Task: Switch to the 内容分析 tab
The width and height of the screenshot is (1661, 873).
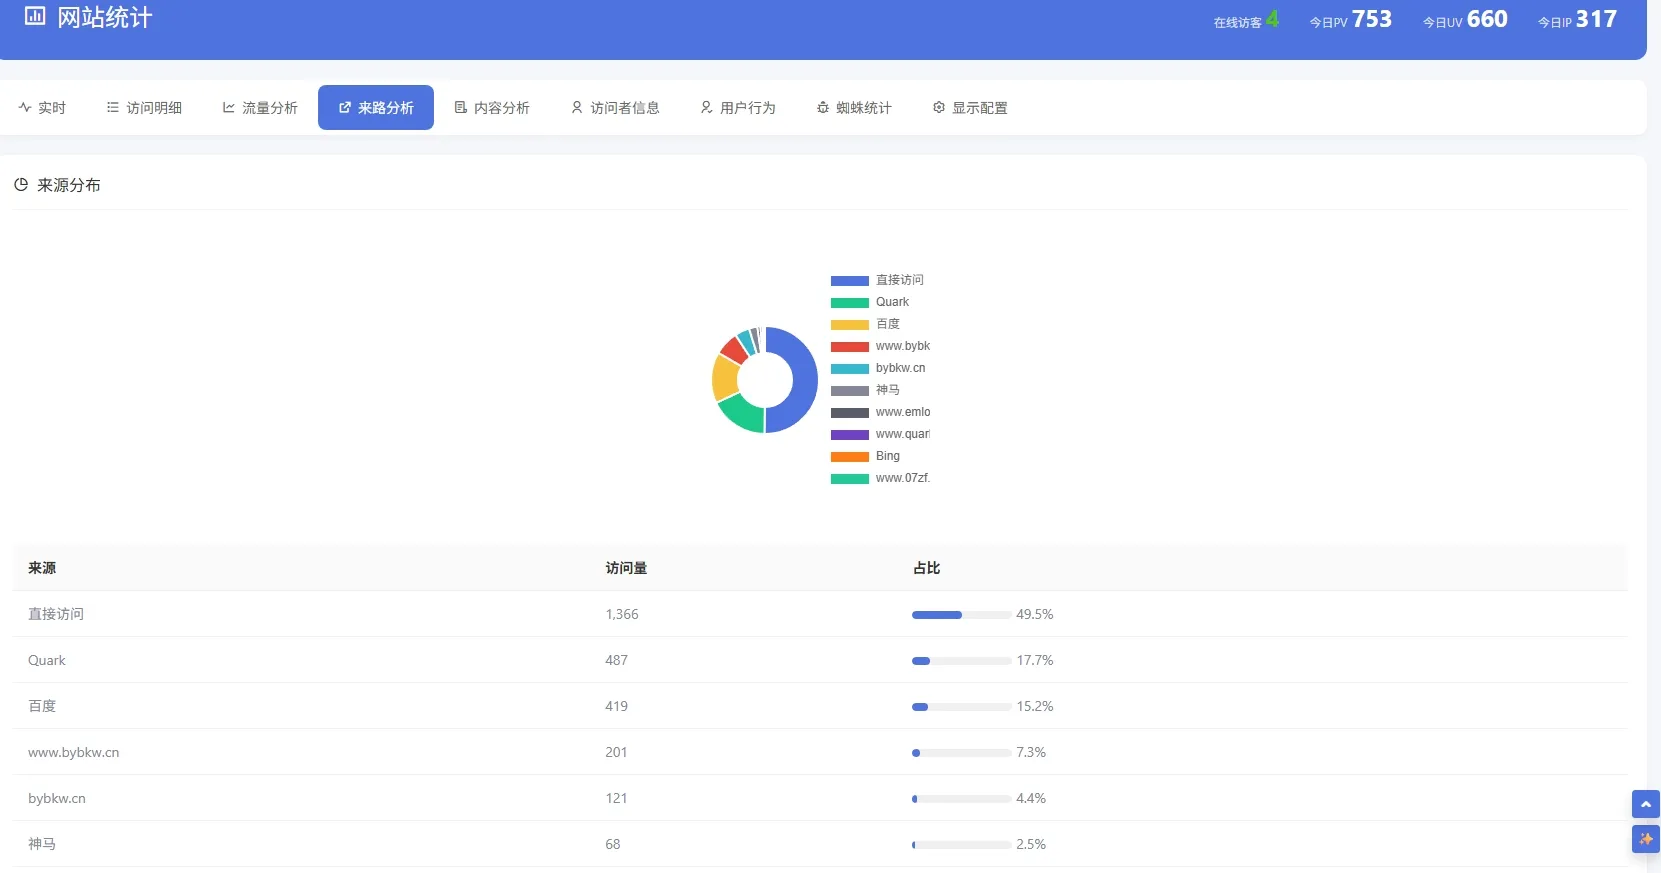Action: click(492, 107)
